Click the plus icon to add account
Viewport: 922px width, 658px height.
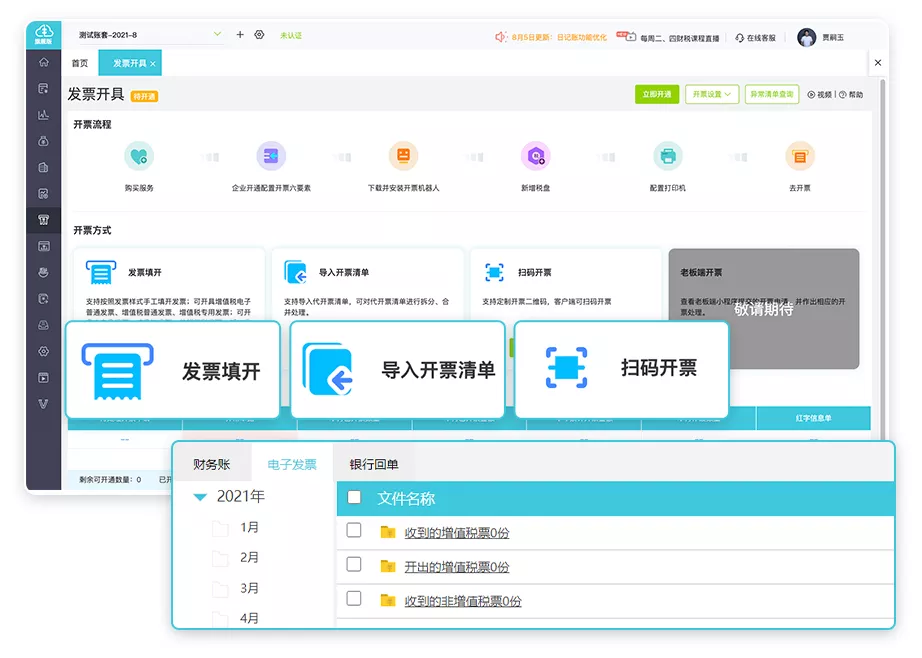pos(240,35)
